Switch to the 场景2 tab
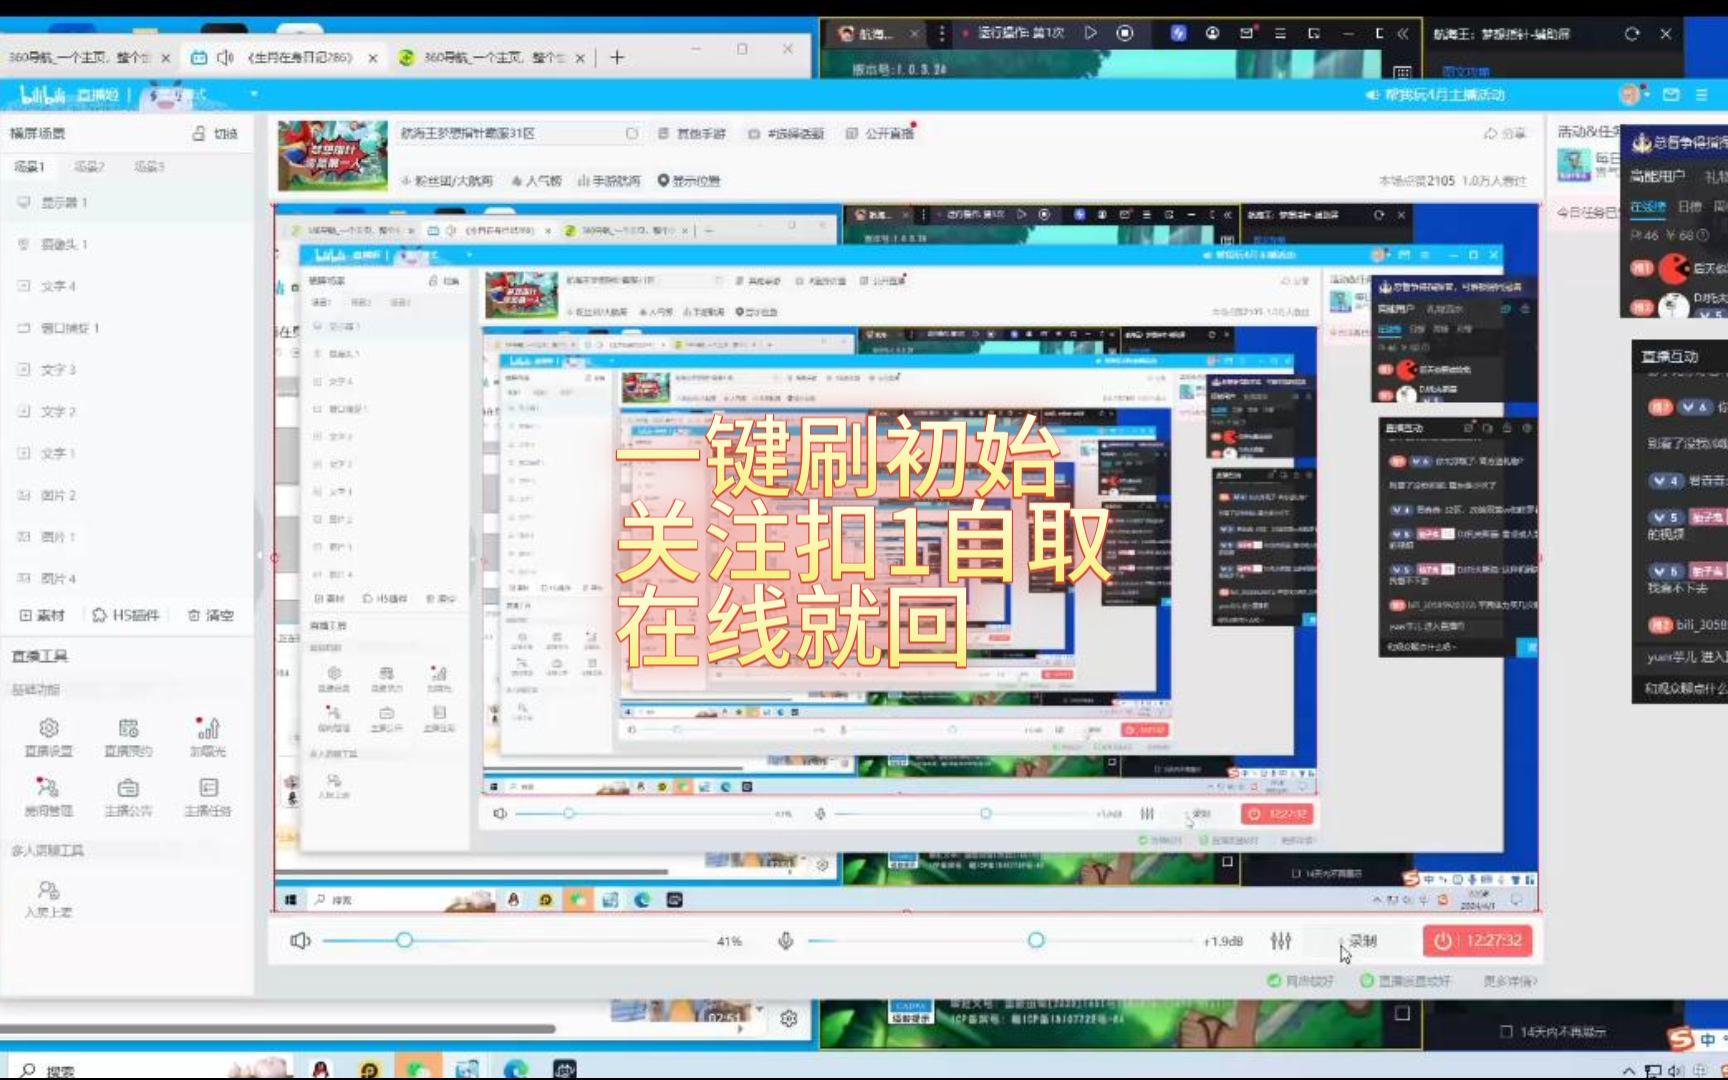 click(89, 166)
